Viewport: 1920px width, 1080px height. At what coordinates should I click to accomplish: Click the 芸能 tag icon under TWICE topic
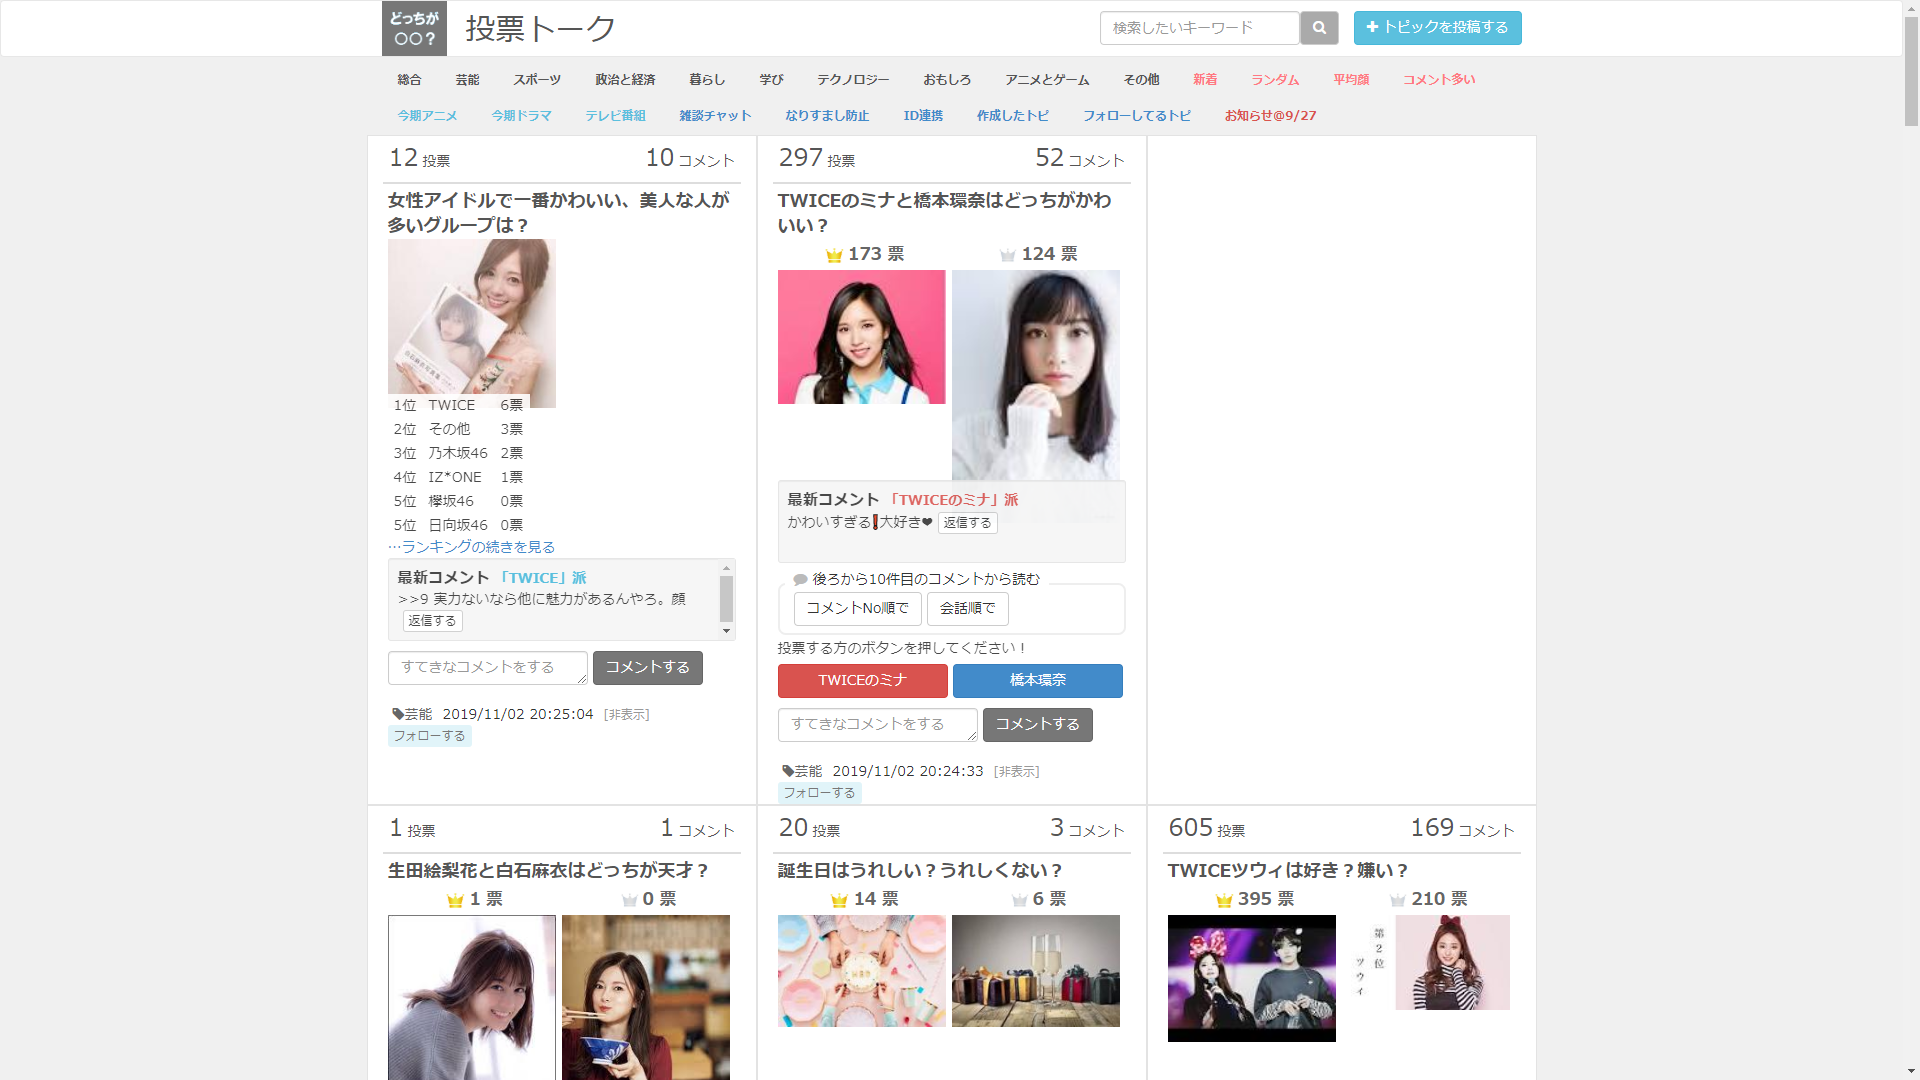pos(788,771)
